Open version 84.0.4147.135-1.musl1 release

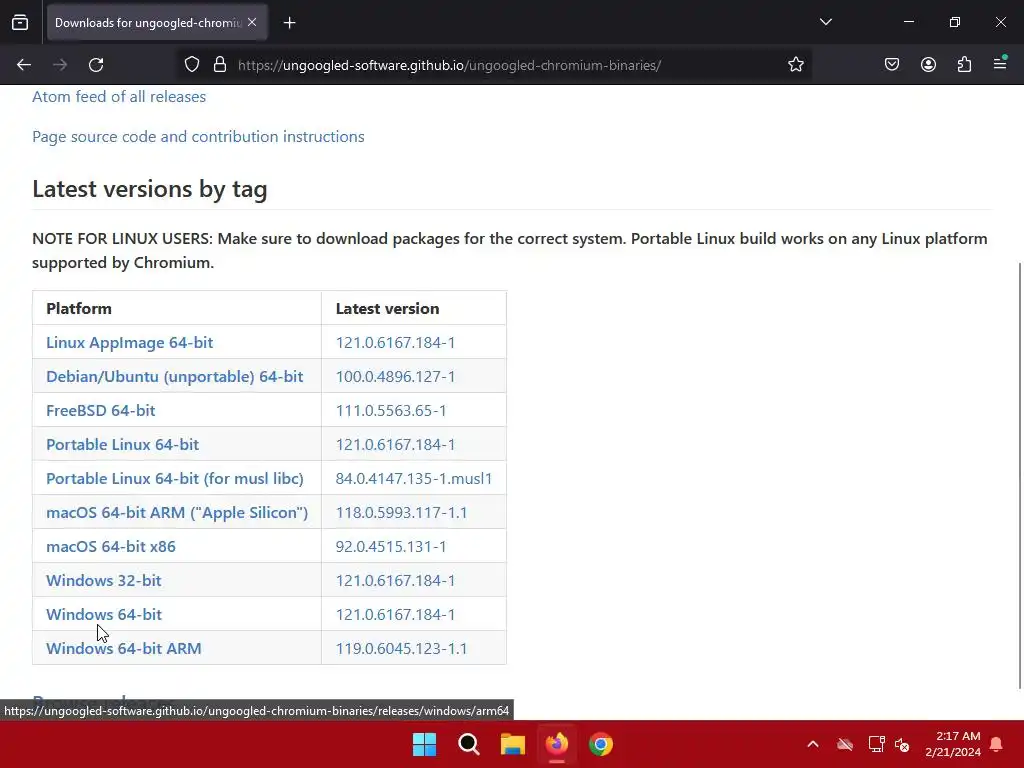tap(414, 478)
